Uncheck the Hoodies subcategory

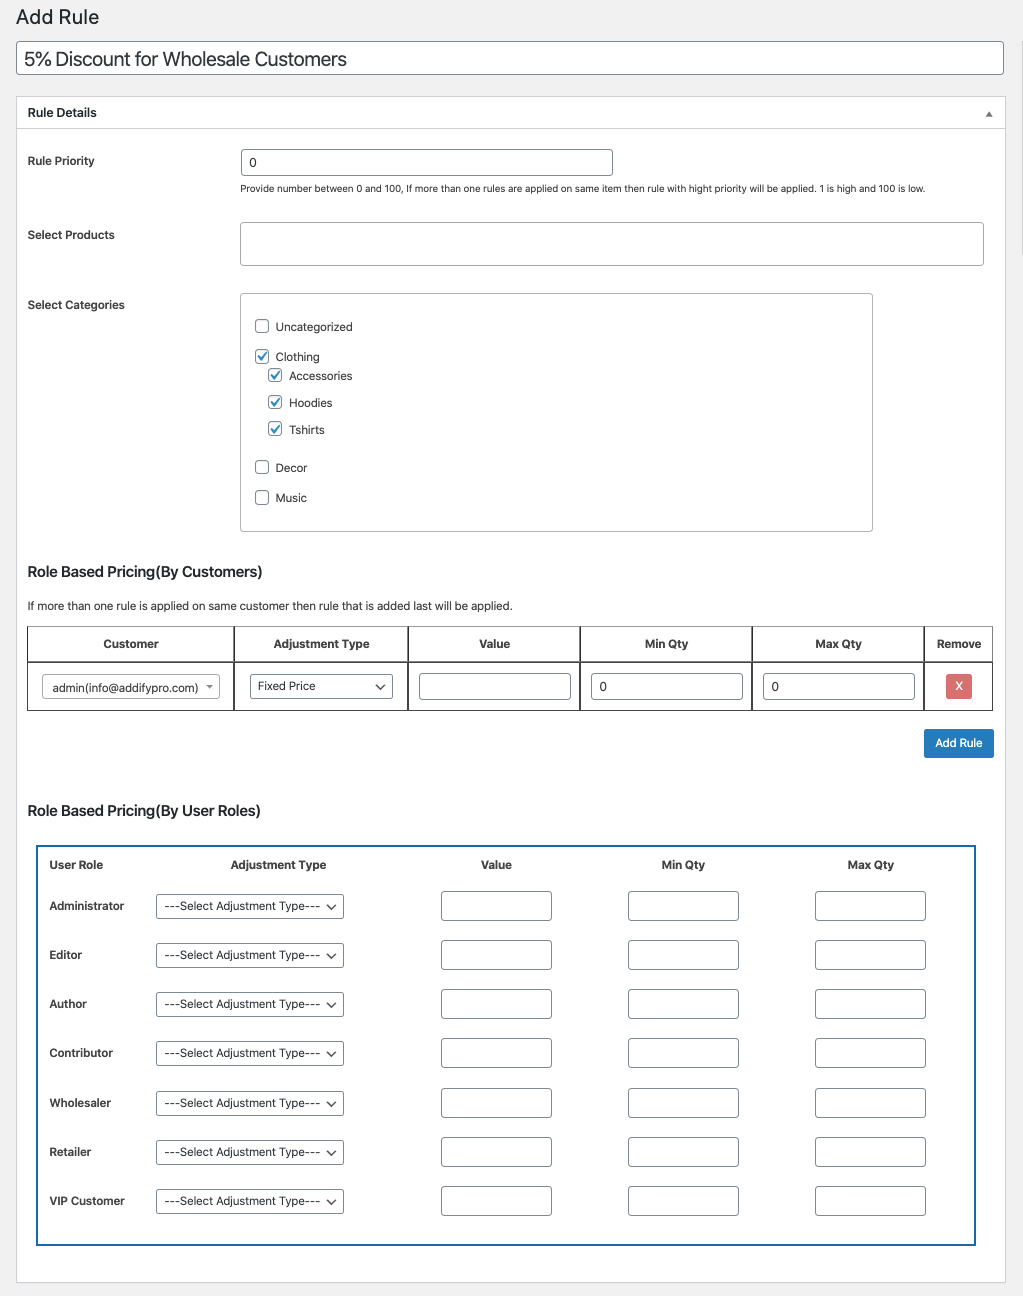click(275, 402)
